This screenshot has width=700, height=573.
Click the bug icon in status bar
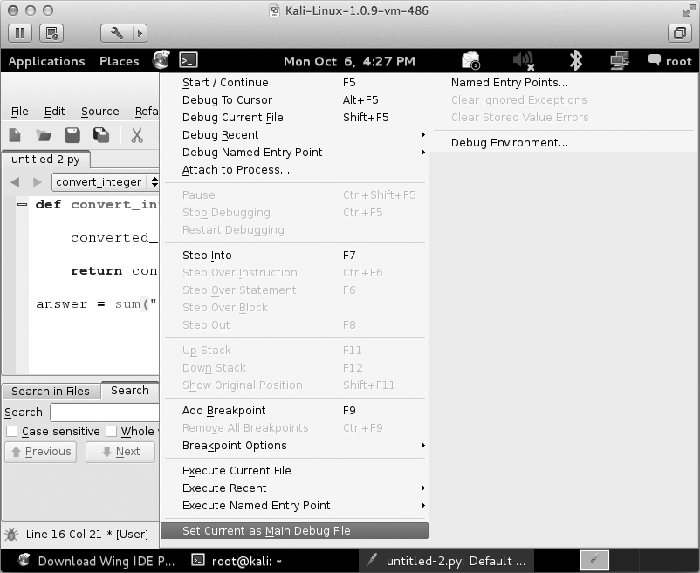click(11, 535)
